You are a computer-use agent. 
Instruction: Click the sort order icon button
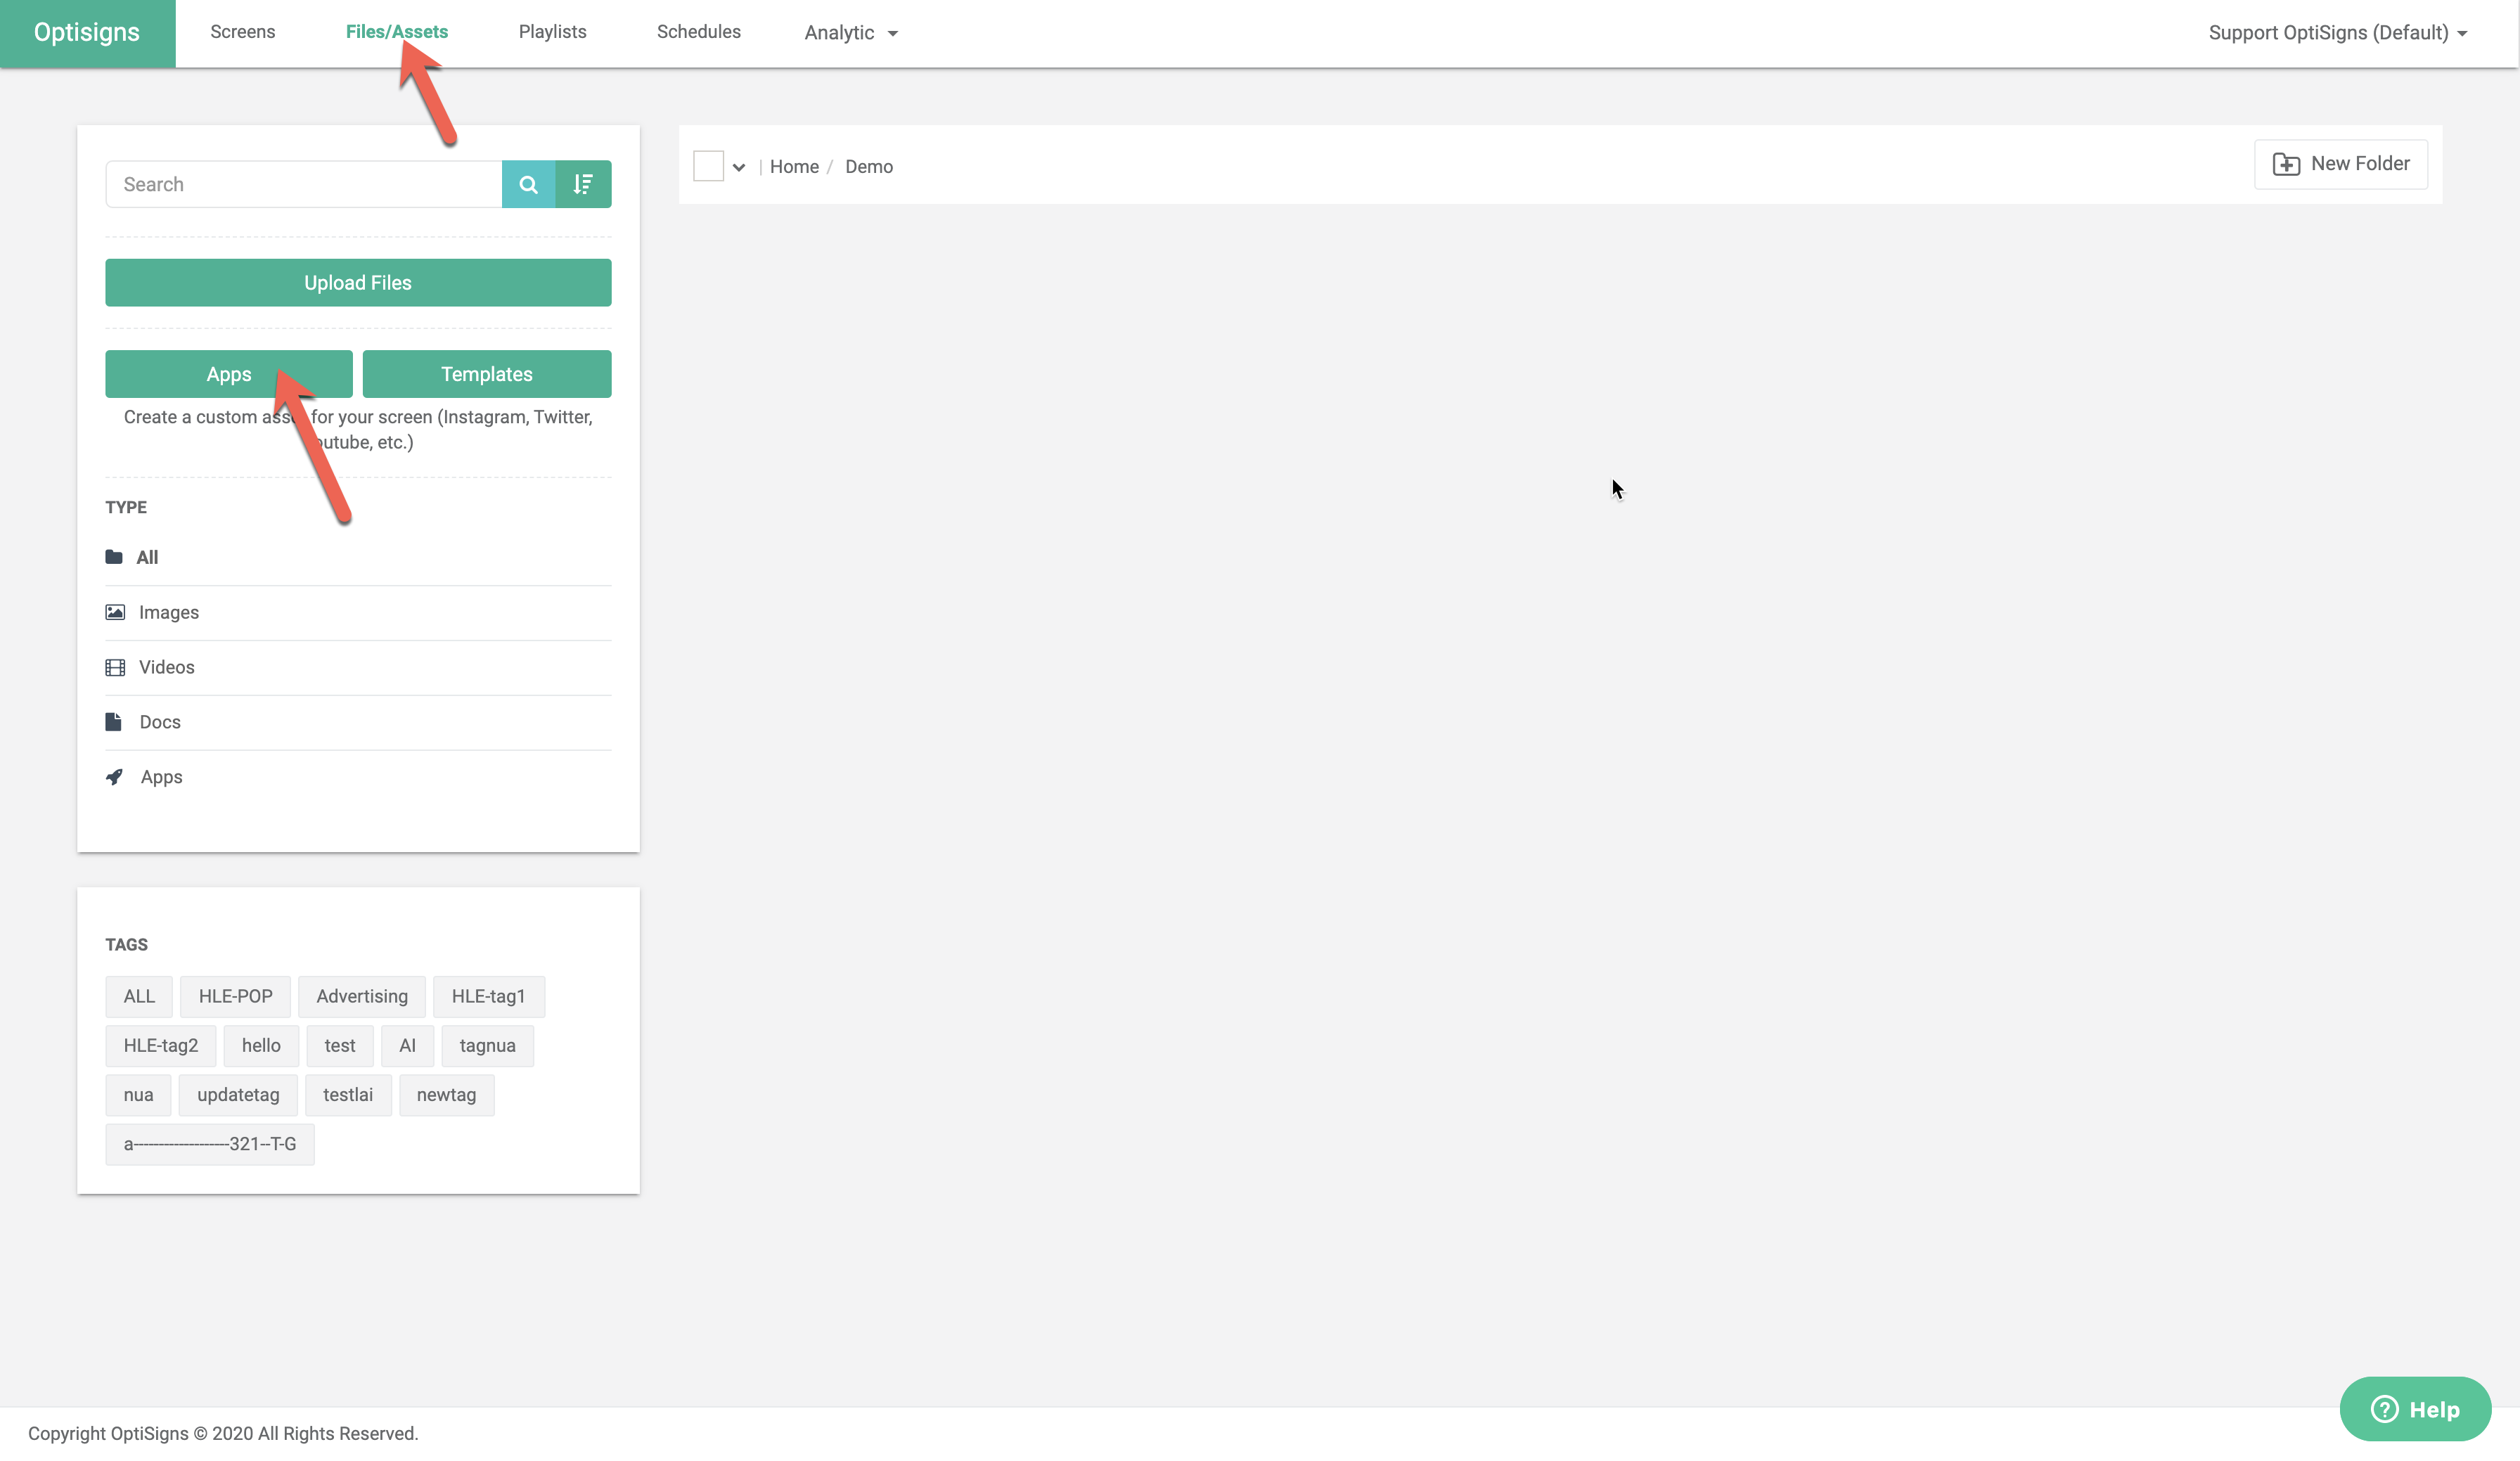tap(583, 184)
